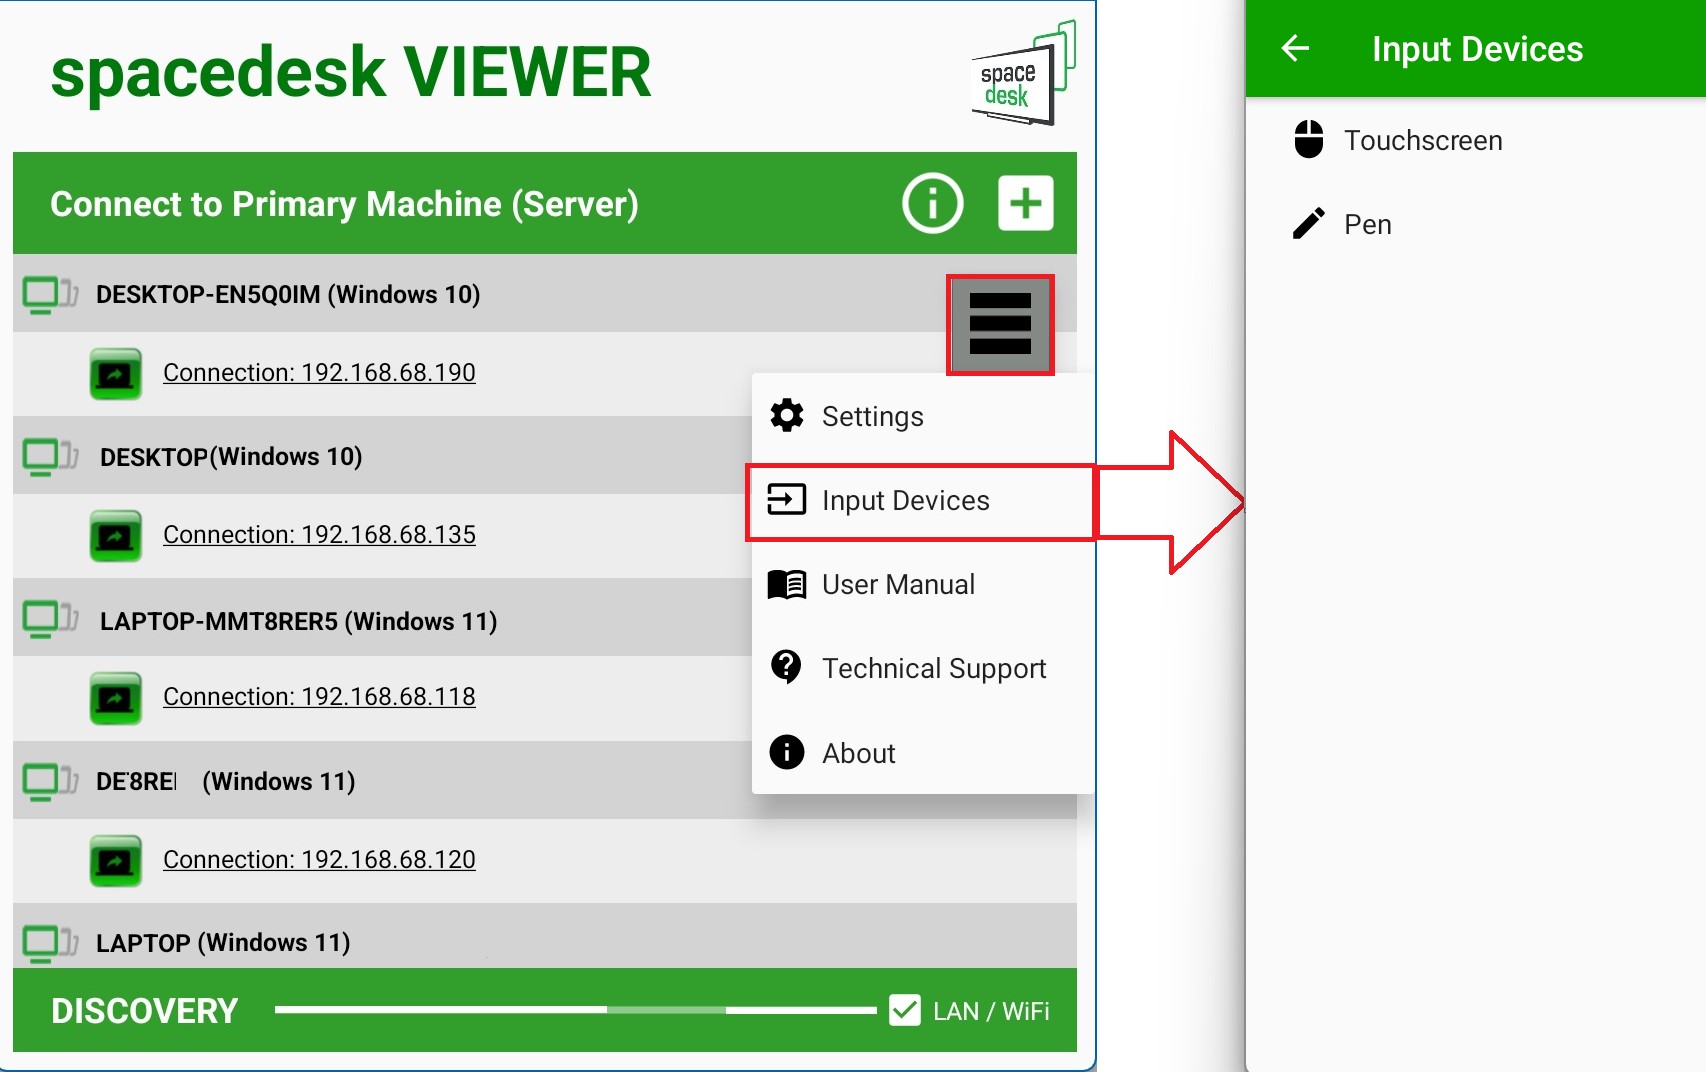Add a server with the plus icon
The width and height of the screenshot is (1706, 1072).
[x=1025, y=204]
